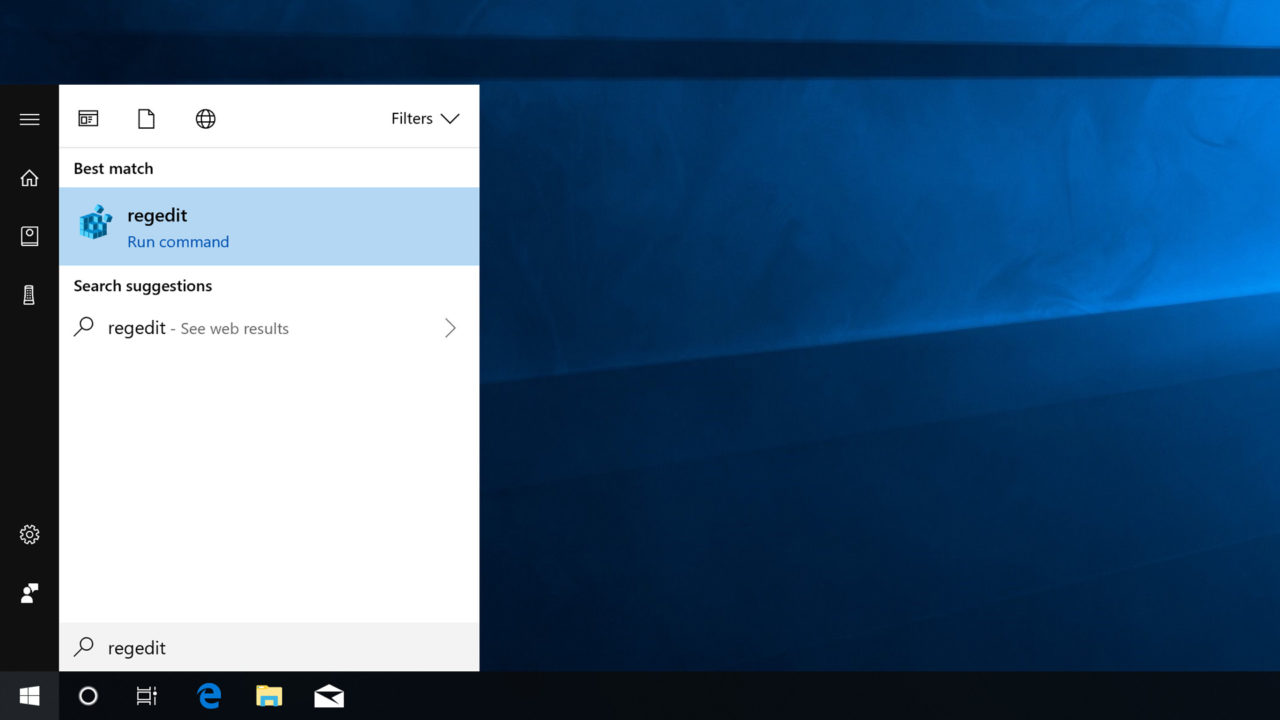Viewport: 1280px width, 720px height.
Task: Select regedit See web results suggestion
Action: [269, 328]
